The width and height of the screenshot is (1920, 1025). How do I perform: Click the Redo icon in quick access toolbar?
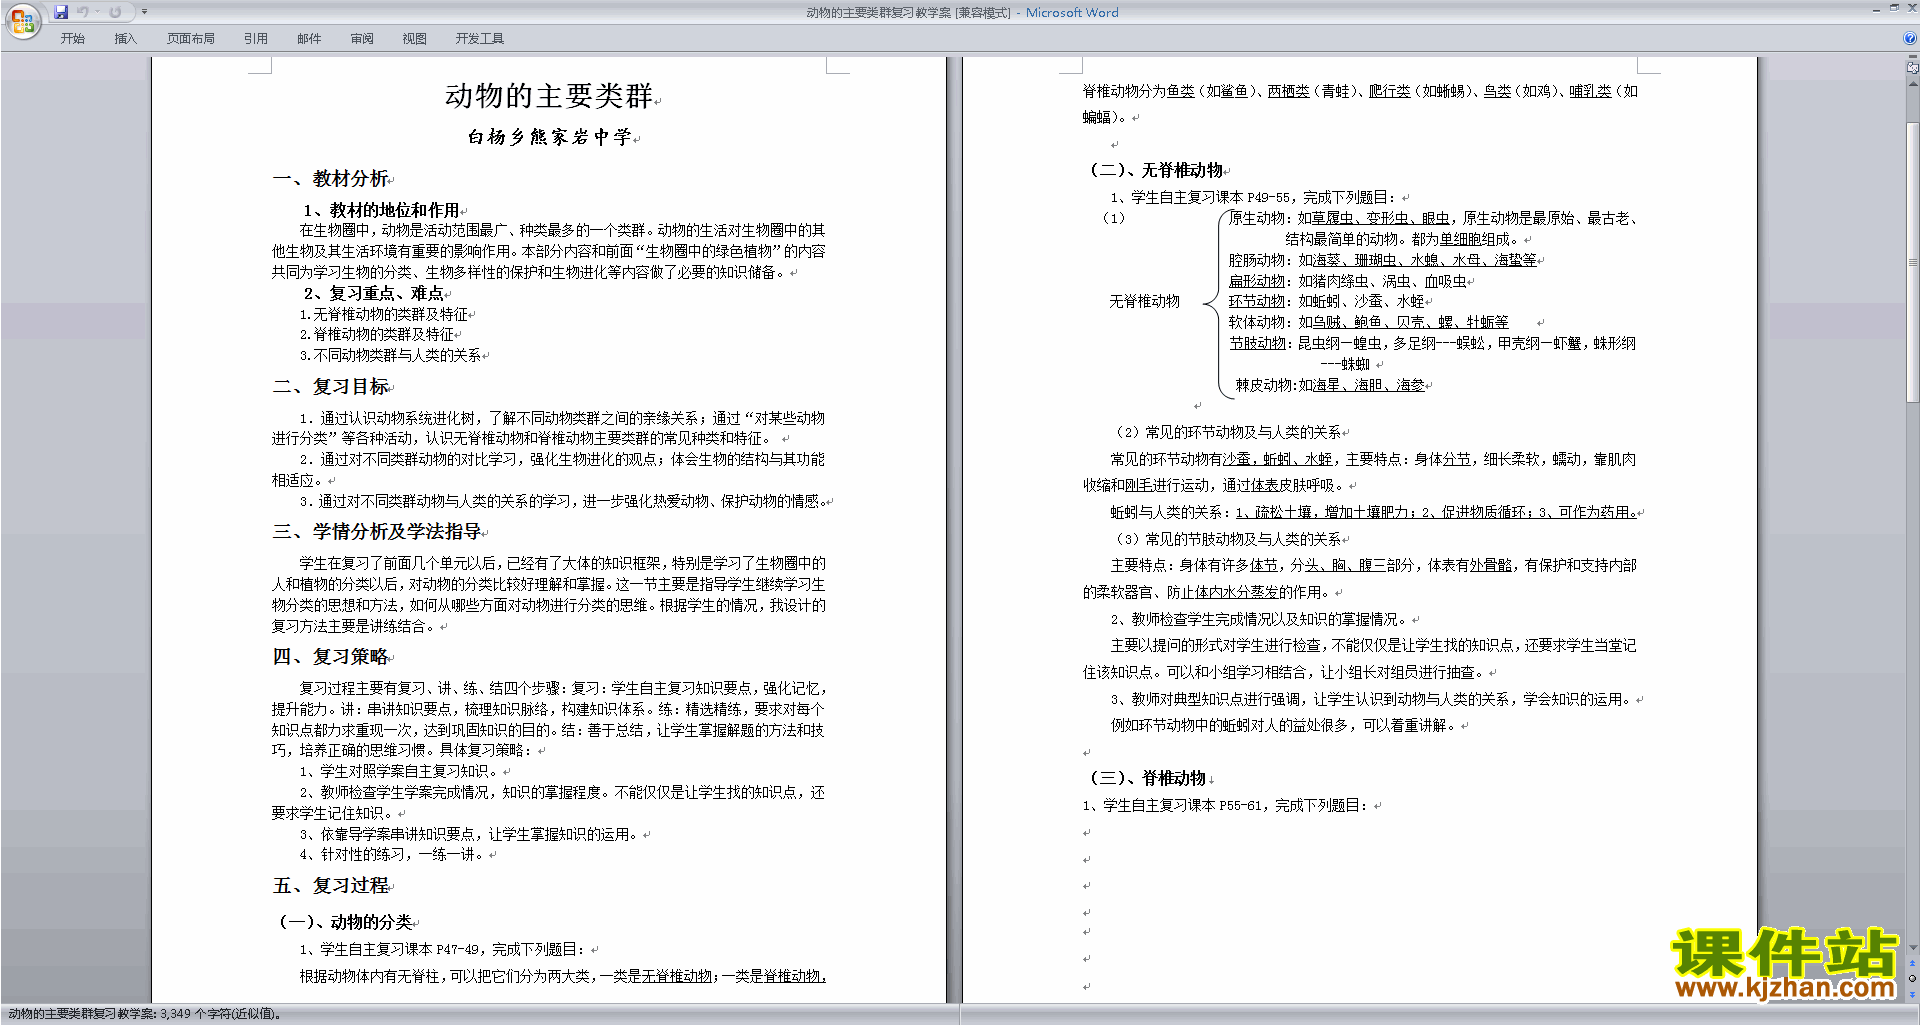coord(115,12)
